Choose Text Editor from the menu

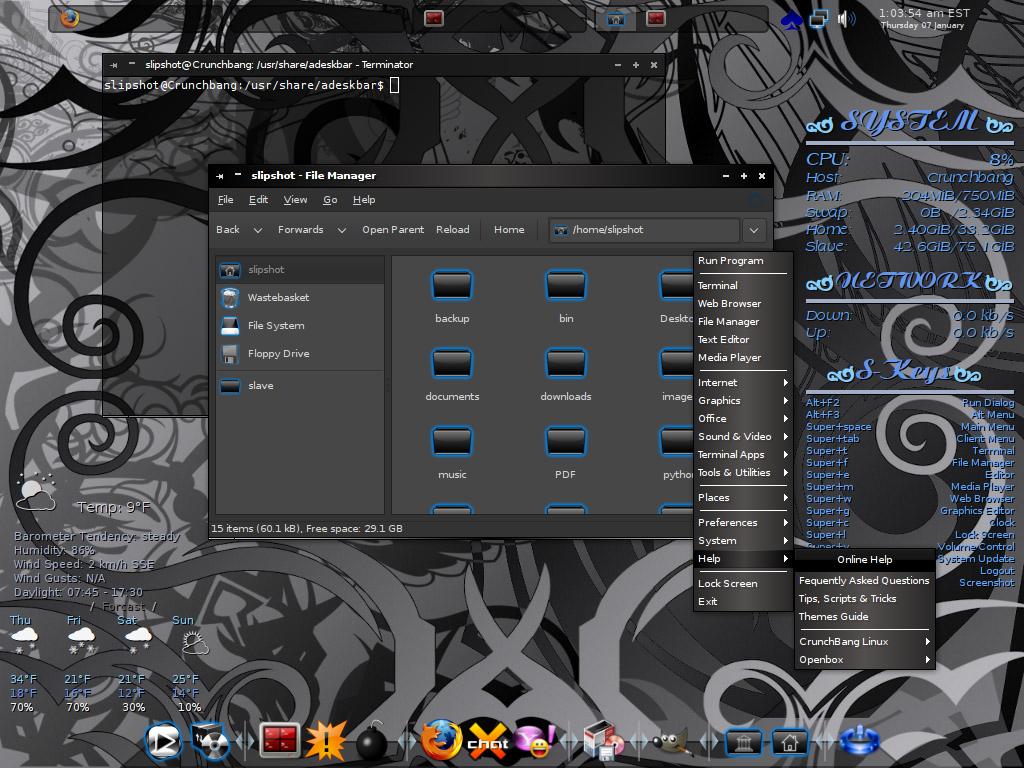pos(744,340)
